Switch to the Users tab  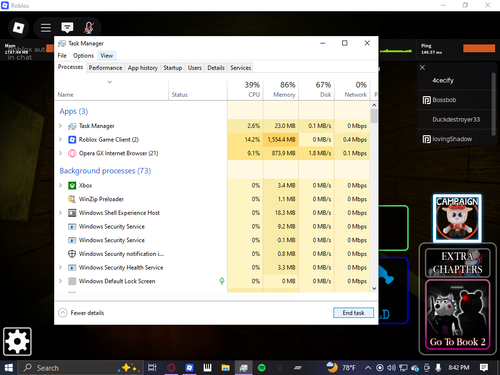(195, 68)
